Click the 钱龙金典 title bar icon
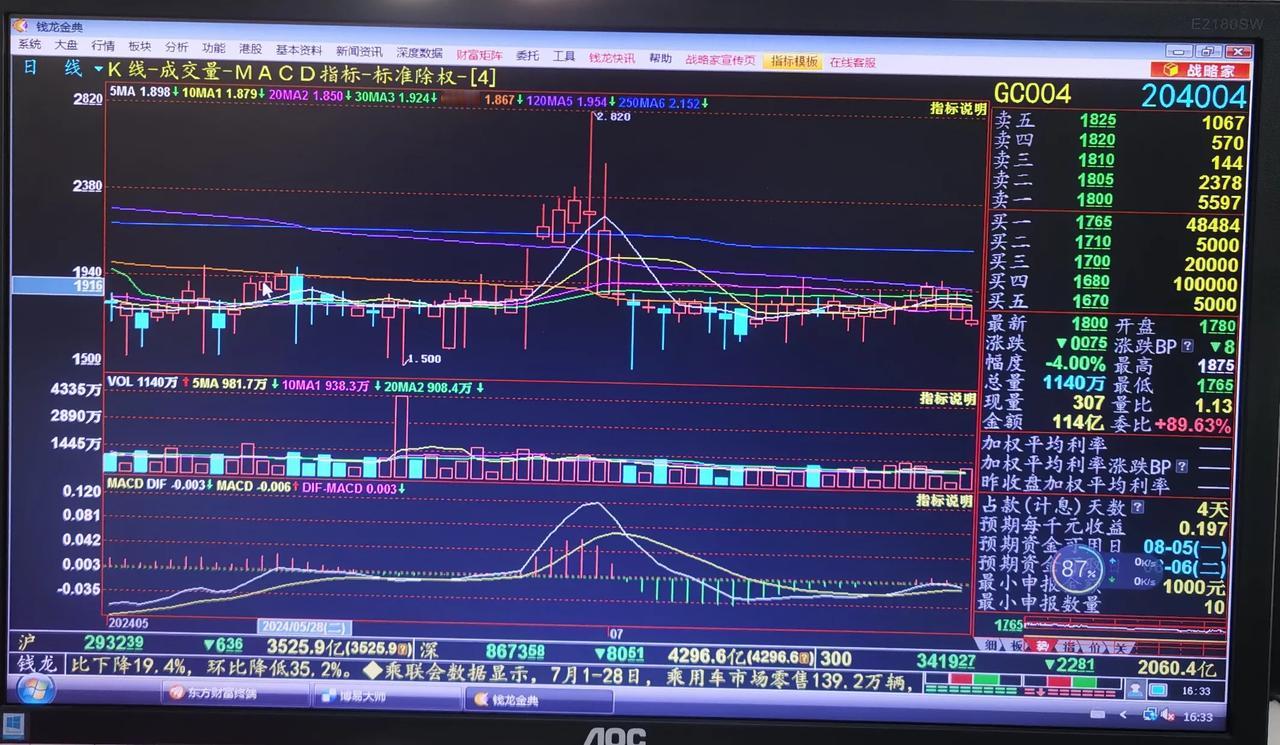Screen dimensions: 1280x745 point(19,26)
